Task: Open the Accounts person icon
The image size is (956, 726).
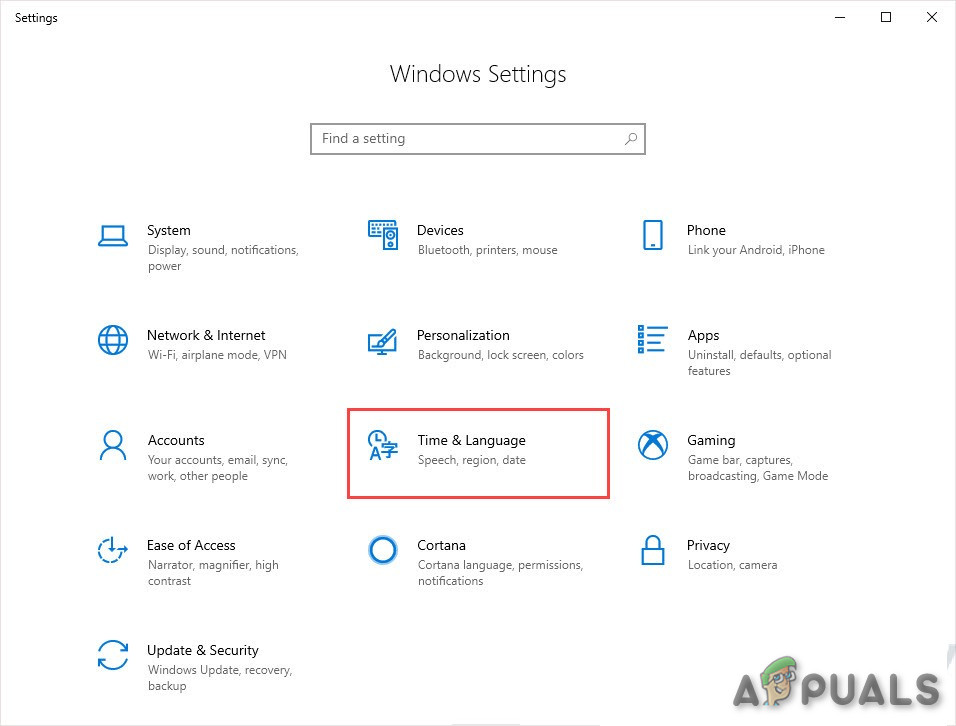Action: pos(113,445)
